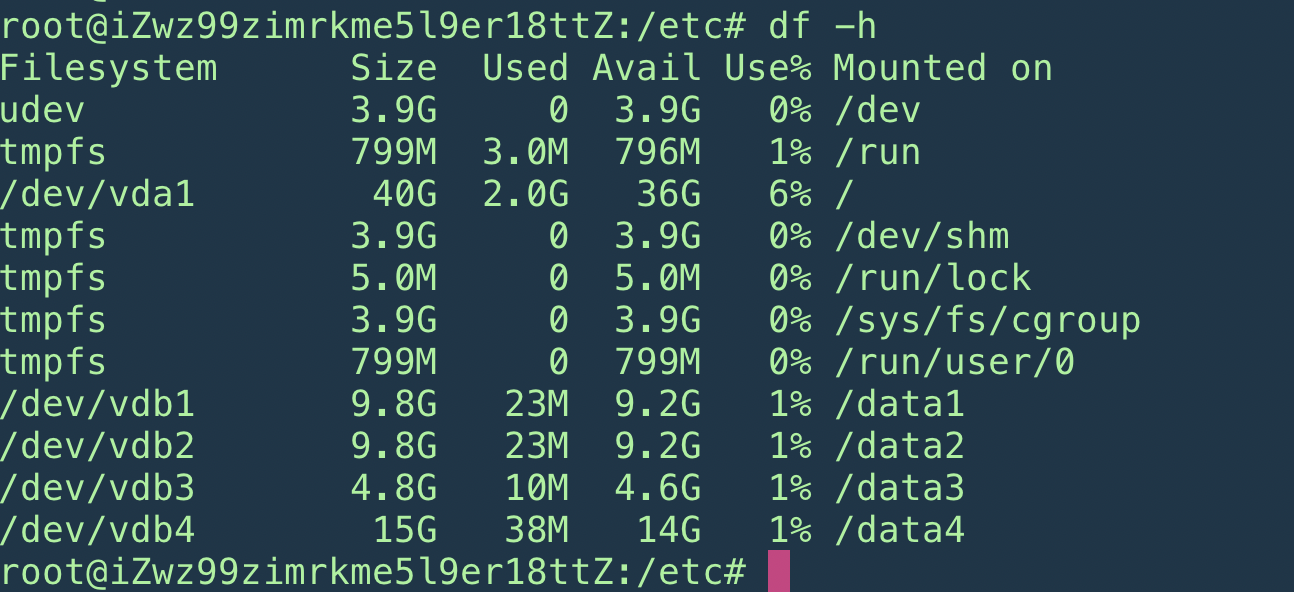Click the 'Mounted on' column header
Viewport: 1294px width, 592px height.
click(942, 68)
